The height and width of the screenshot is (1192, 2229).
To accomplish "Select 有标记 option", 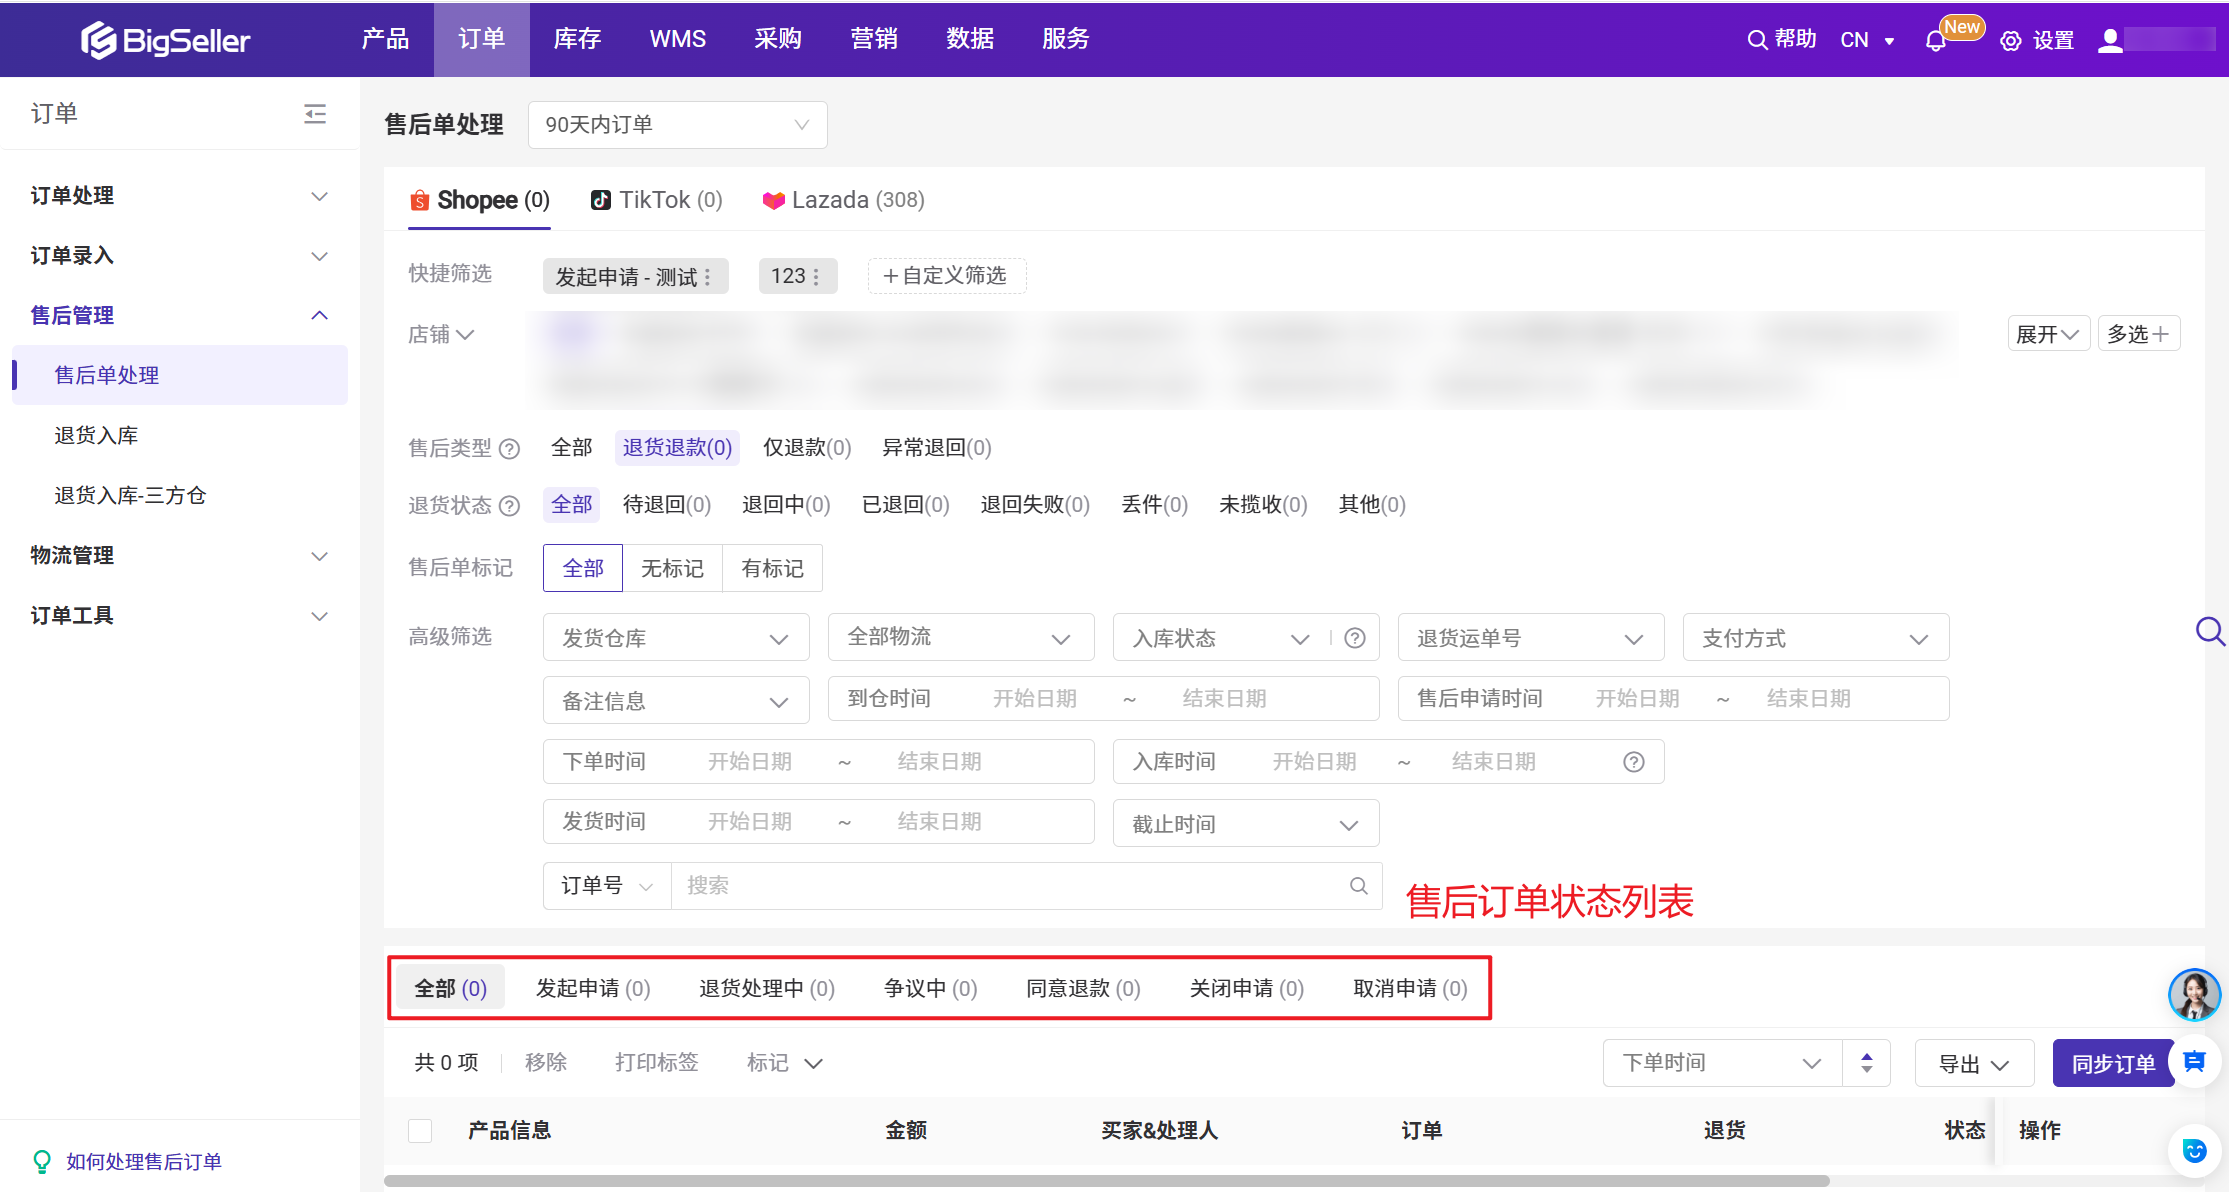I will click(x=772, y=568).
